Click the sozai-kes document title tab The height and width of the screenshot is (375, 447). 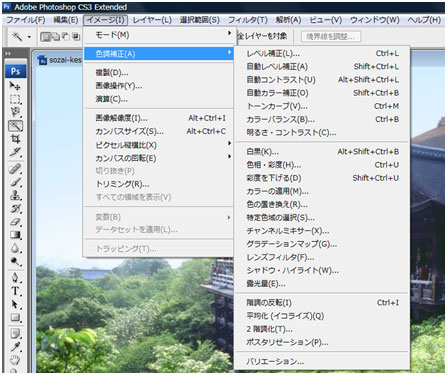60,60
